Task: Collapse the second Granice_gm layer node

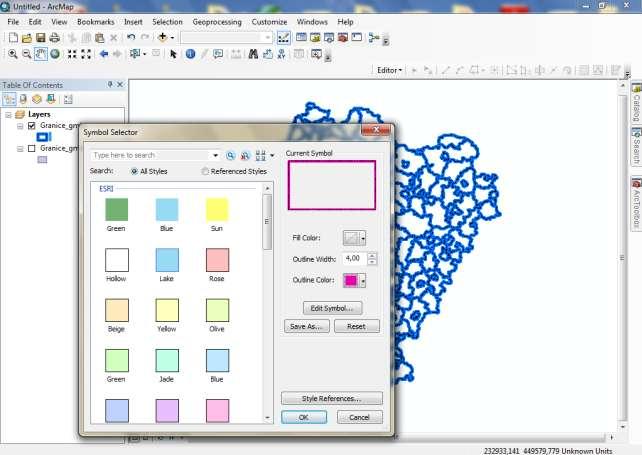Action: pyautogui.click(x=20, y=149)
